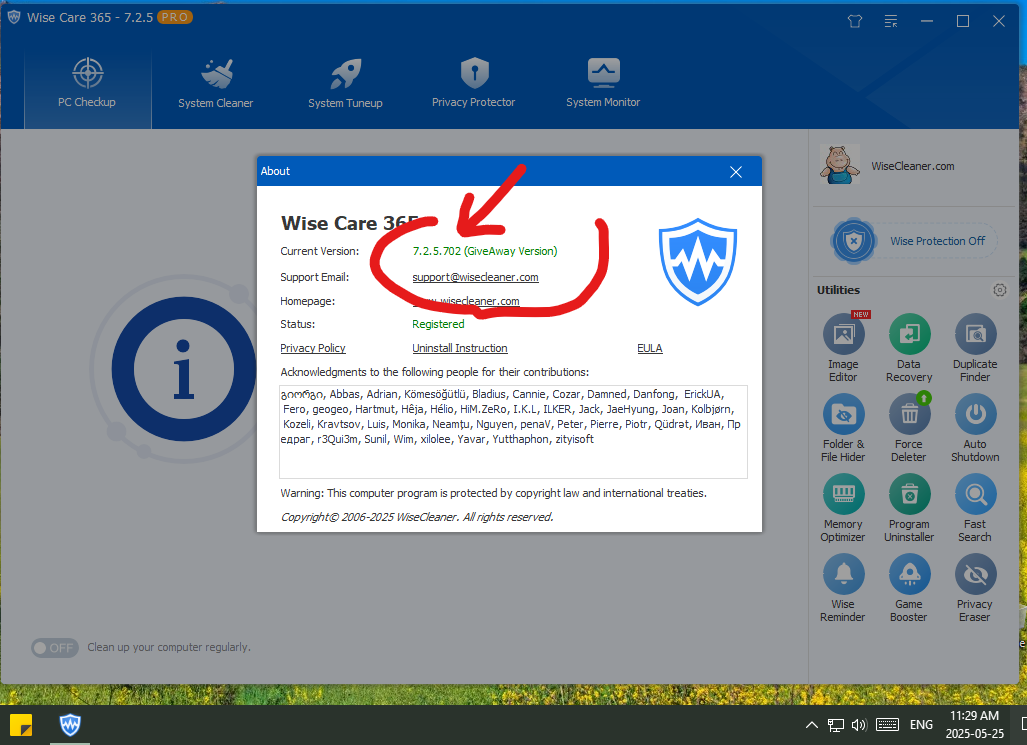The width and height of the screenshot is (1027, 745).
Task: Click the copyright 2006-2025 WiseCleaner text
Action: (x=417, y=517)
